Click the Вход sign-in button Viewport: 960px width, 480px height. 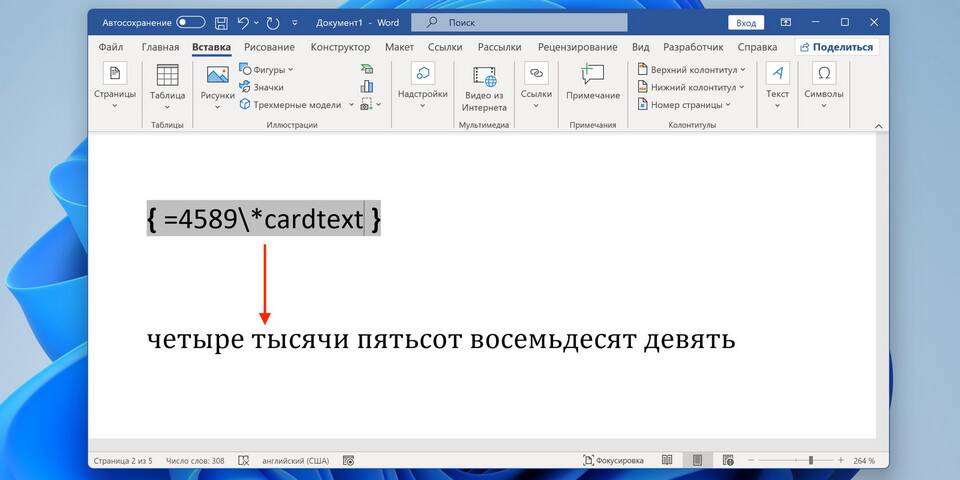click(x=746, y=23)
